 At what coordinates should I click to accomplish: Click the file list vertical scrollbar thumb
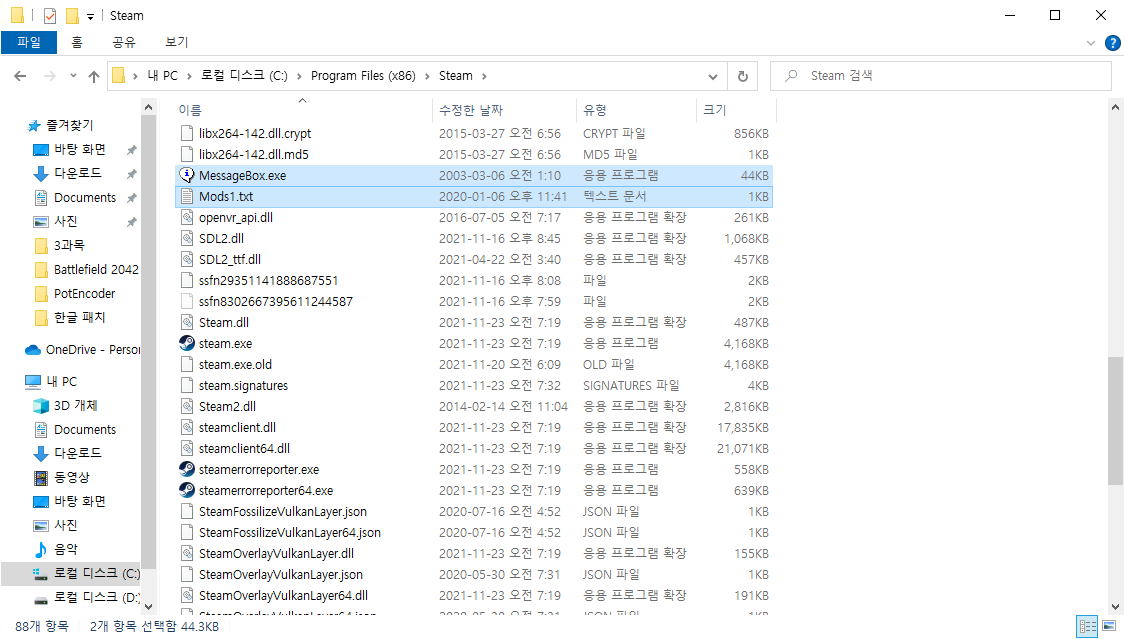tap(1115, 421)
